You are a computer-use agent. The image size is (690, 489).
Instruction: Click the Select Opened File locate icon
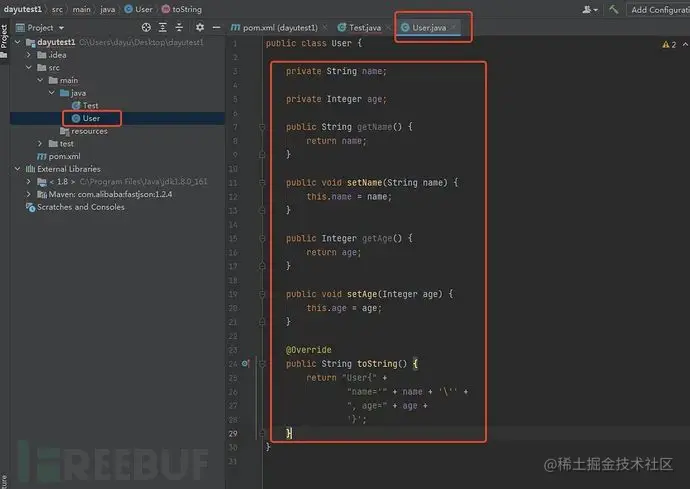click(x=146, y=28)
